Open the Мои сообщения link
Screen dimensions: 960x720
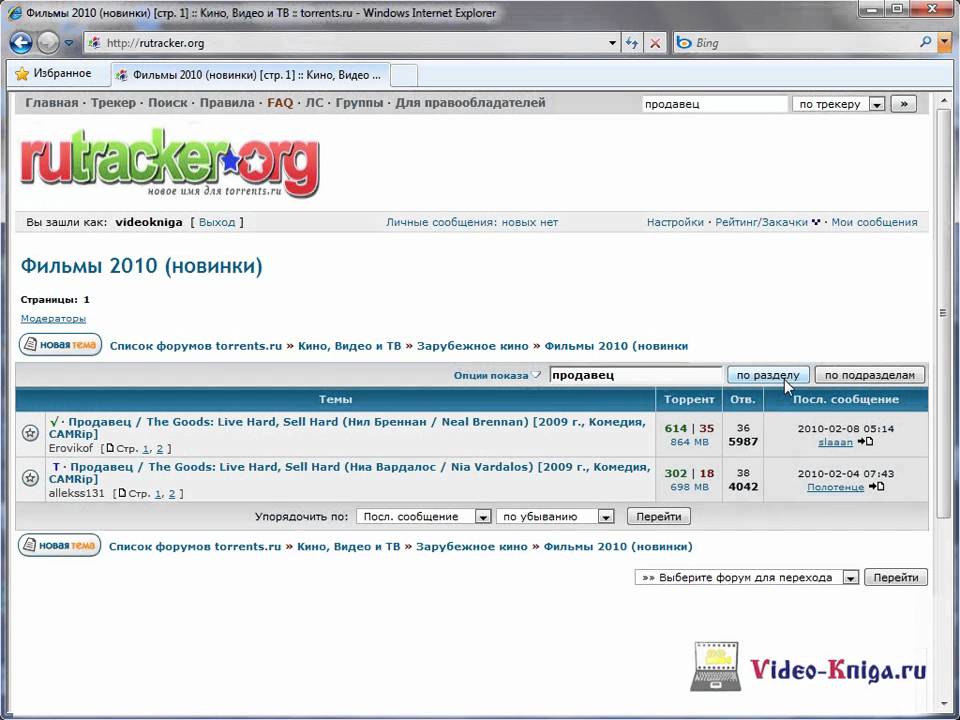[x=874, y=222]
